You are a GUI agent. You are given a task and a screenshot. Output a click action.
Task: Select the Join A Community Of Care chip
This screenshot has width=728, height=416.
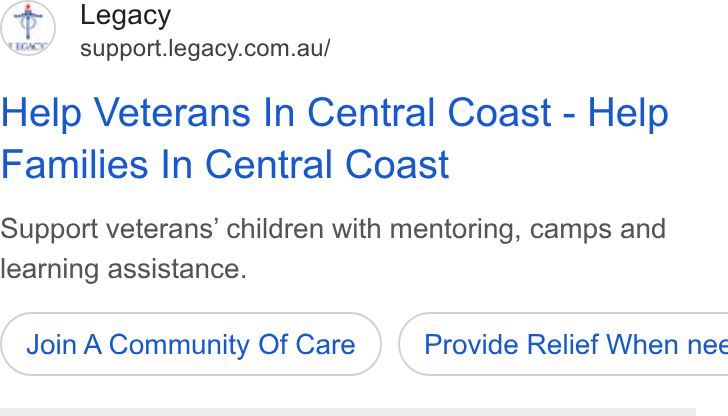191,344
